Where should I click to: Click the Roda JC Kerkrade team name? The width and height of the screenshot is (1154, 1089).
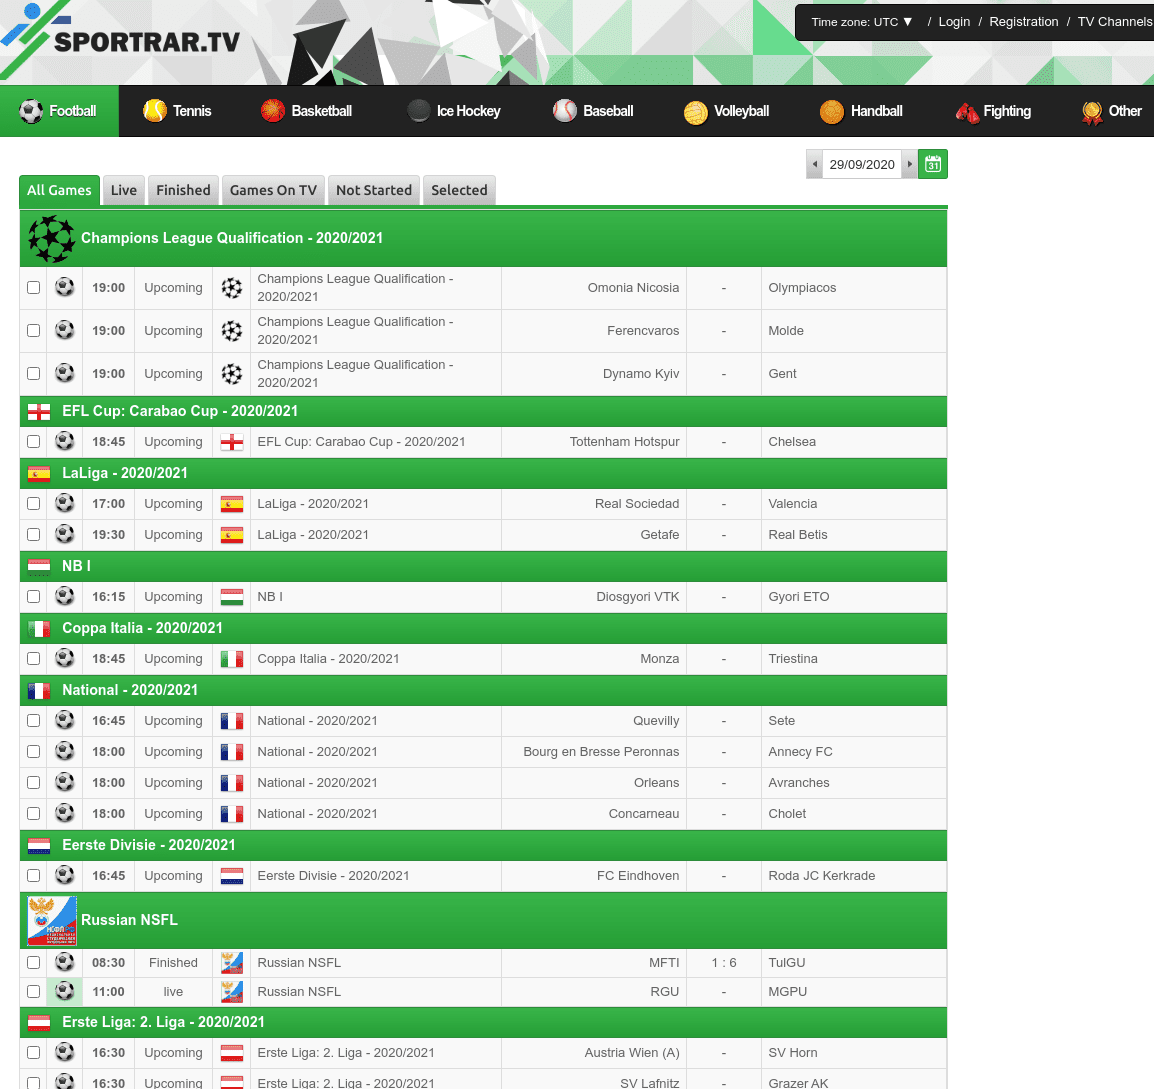click(821, 876)
